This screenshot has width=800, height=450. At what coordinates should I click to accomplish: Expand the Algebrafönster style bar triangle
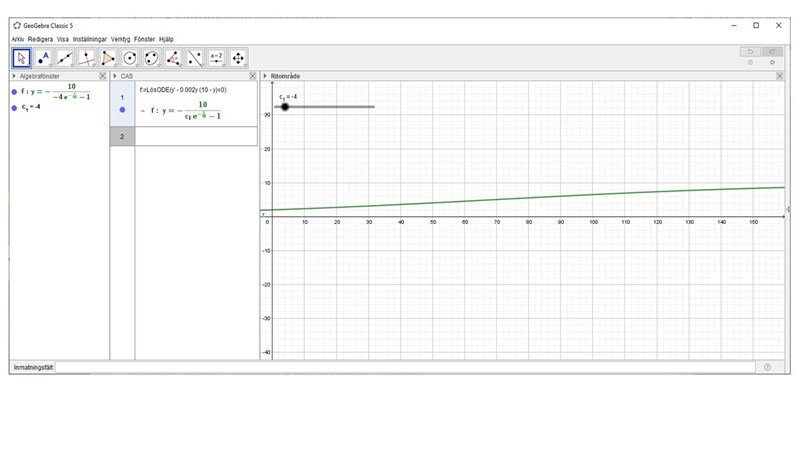(14, 76)
